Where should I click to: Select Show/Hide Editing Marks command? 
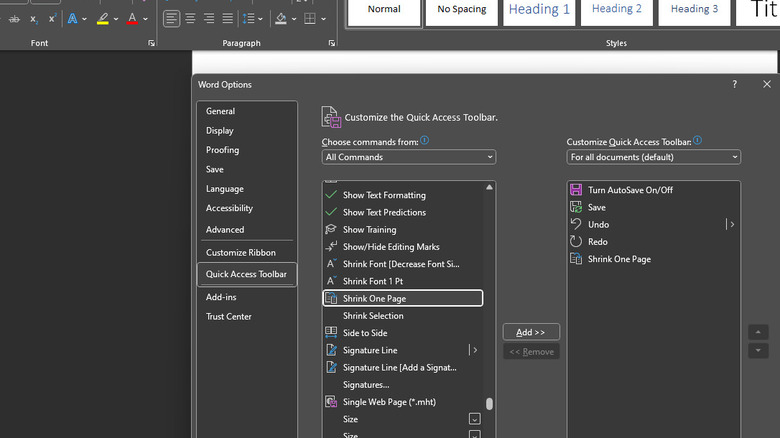pyautogui.click(x=390, y=247)
